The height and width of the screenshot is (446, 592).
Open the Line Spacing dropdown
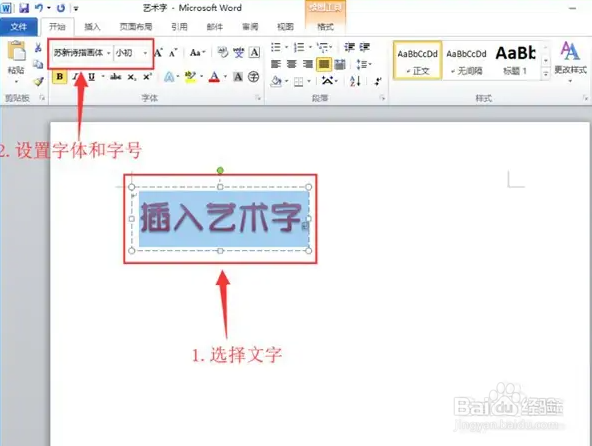click(364, 64)
